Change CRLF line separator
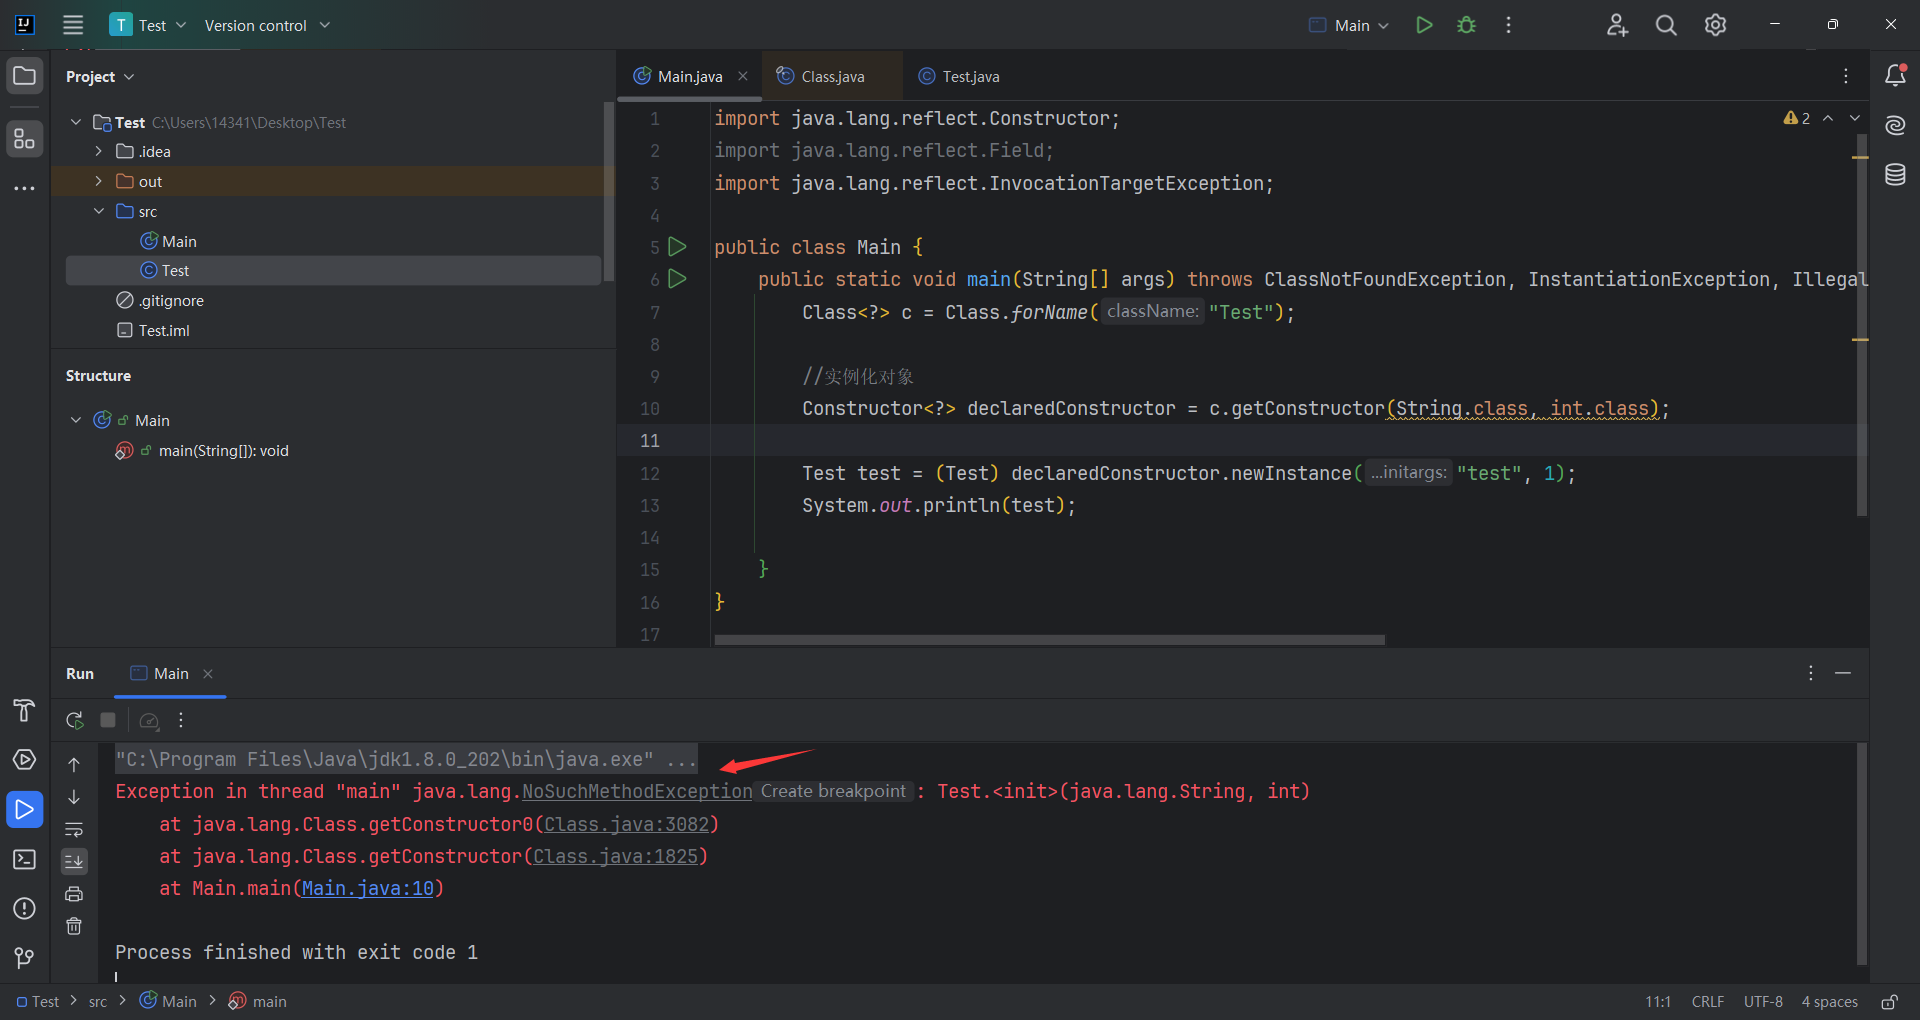The width and height of the screenshot is (1920, 1020). coord(1707,1002)
